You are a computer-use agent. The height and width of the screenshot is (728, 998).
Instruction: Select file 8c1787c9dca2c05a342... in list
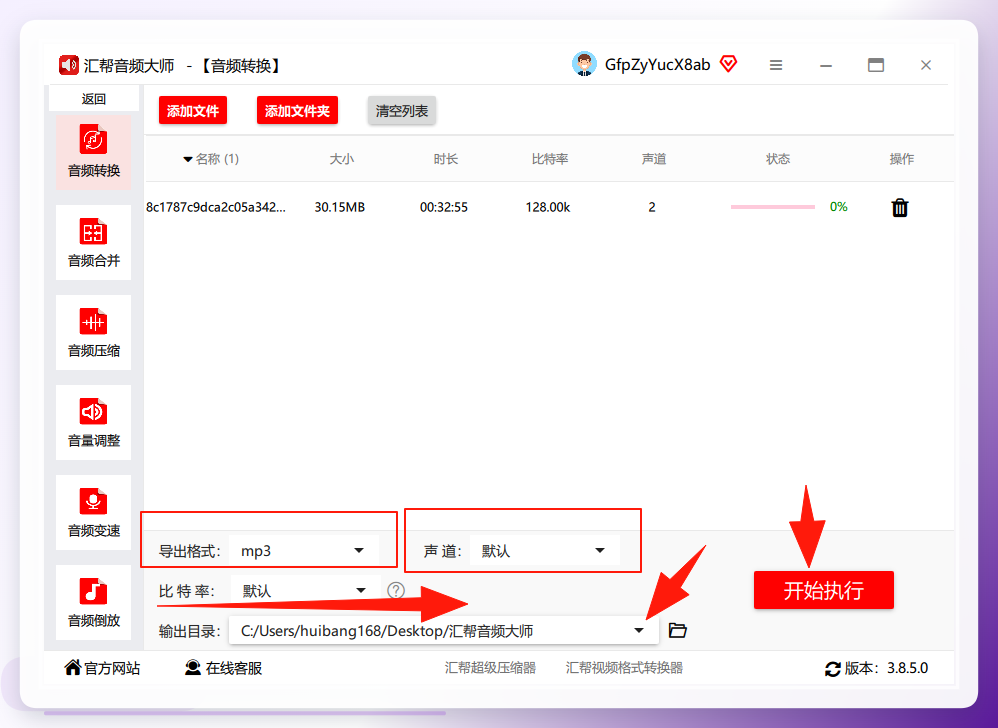216,207
